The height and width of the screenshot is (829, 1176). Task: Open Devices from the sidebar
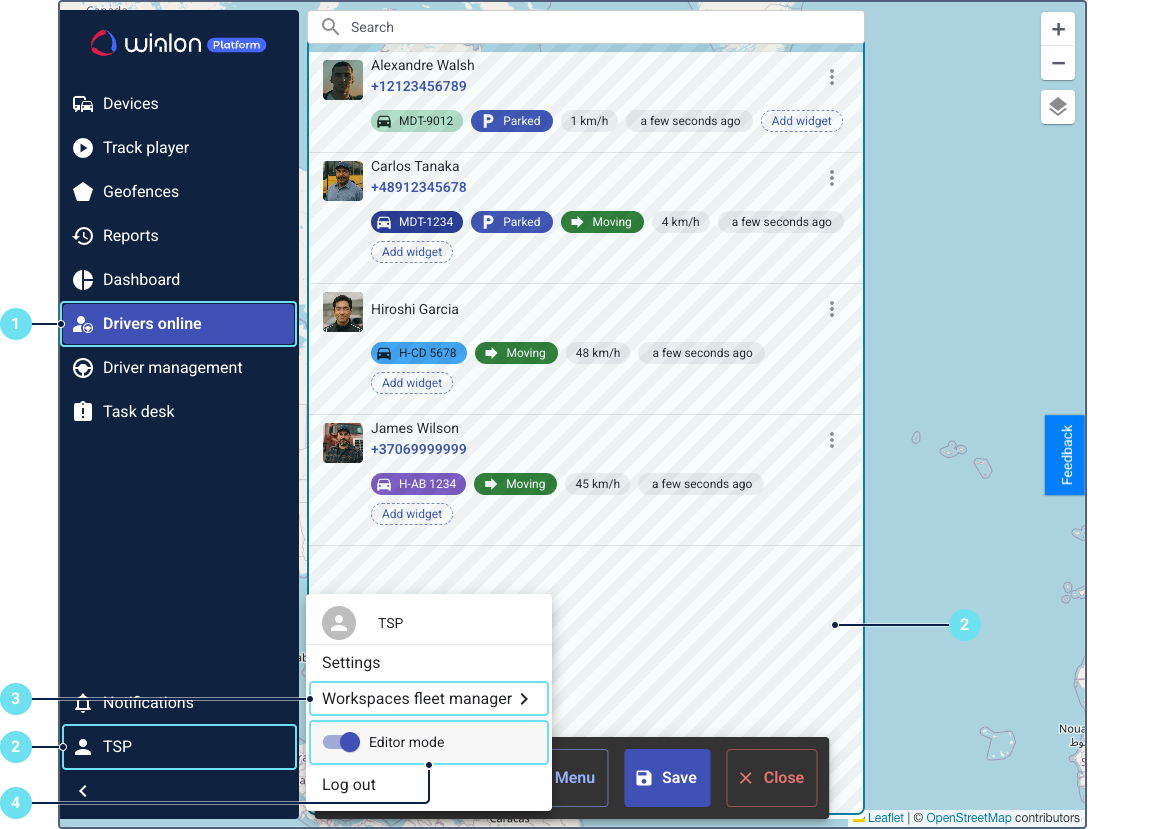(130, 104)
